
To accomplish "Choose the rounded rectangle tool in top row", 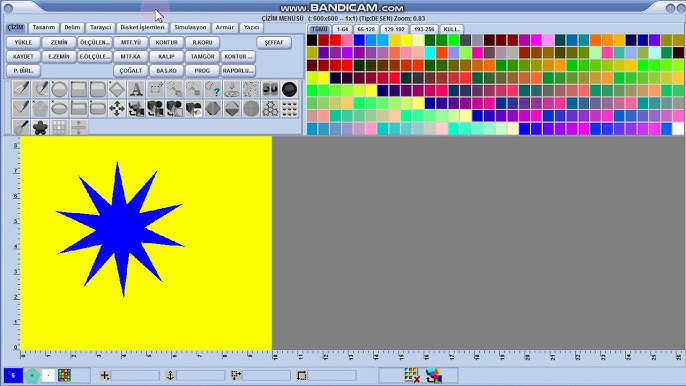I will [x=98, y=89].
